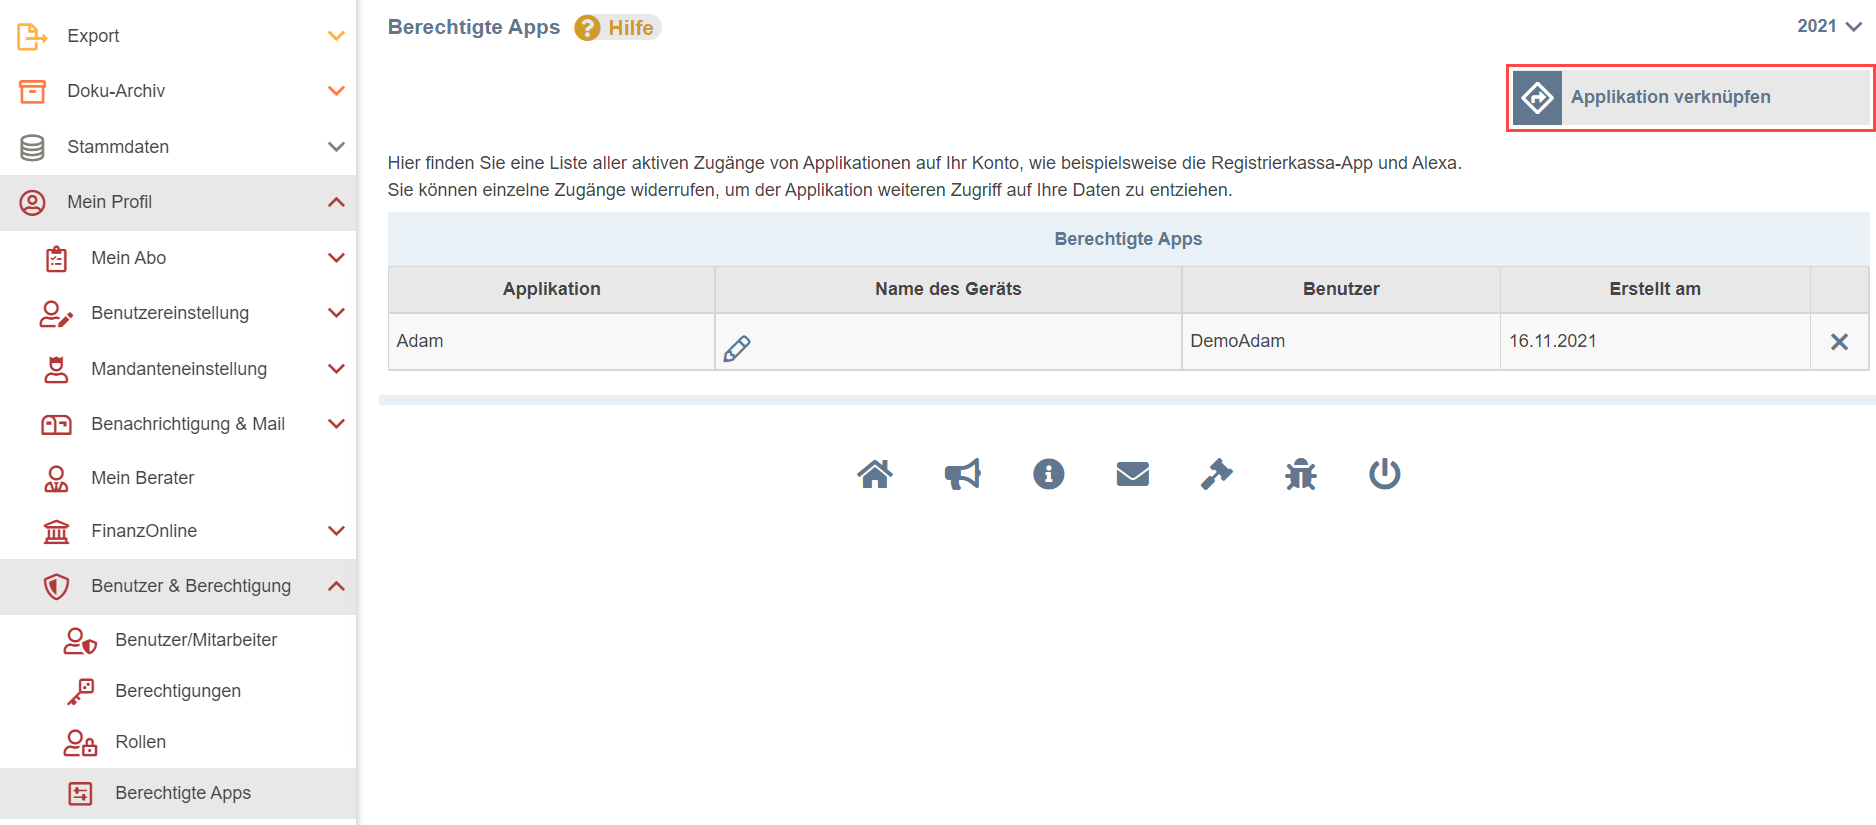Screen dimensions: 1876x825
Task: Click the FinanzOnline menu label
Action: (x=144, y=531)
